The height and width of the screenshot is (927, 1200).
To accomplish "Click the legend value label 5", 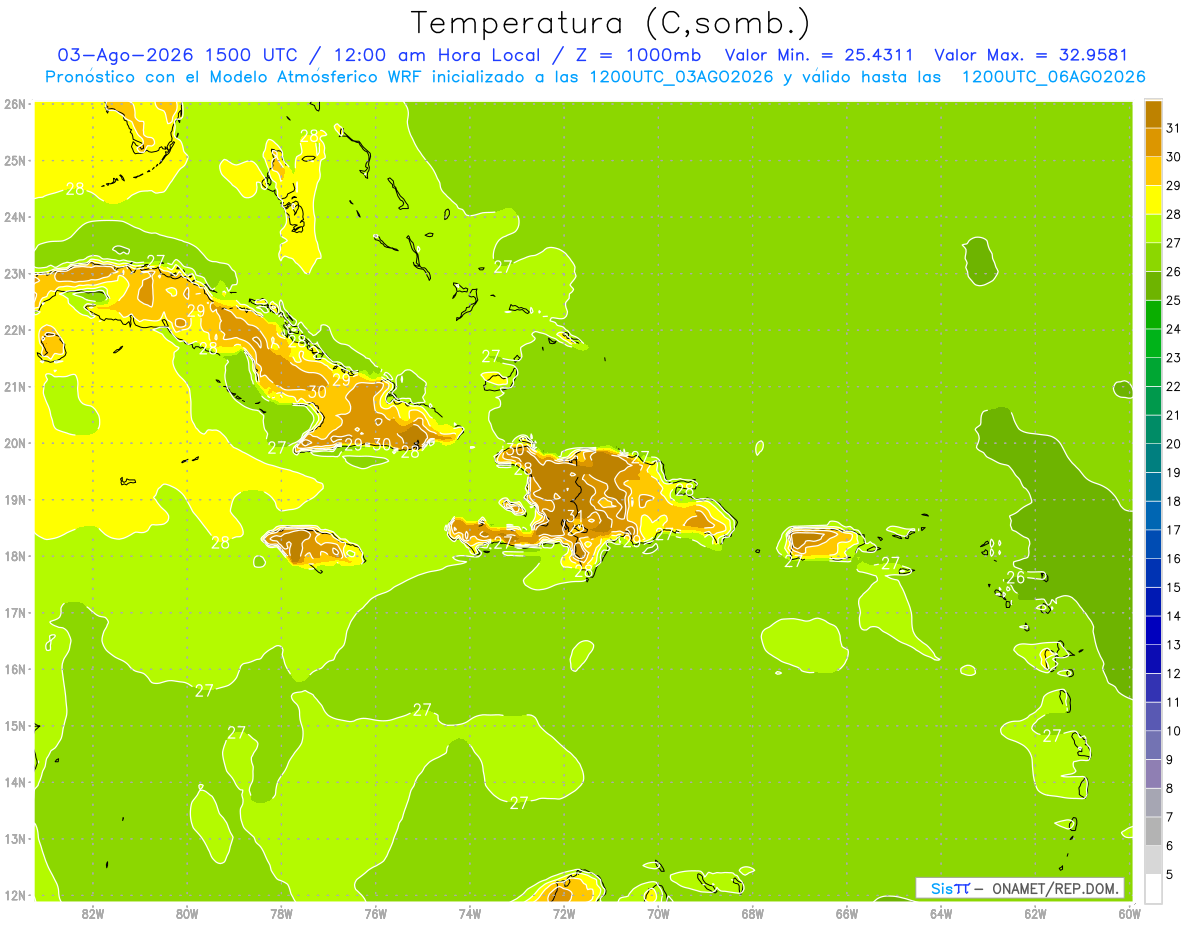I will [x=1170, y=875].
